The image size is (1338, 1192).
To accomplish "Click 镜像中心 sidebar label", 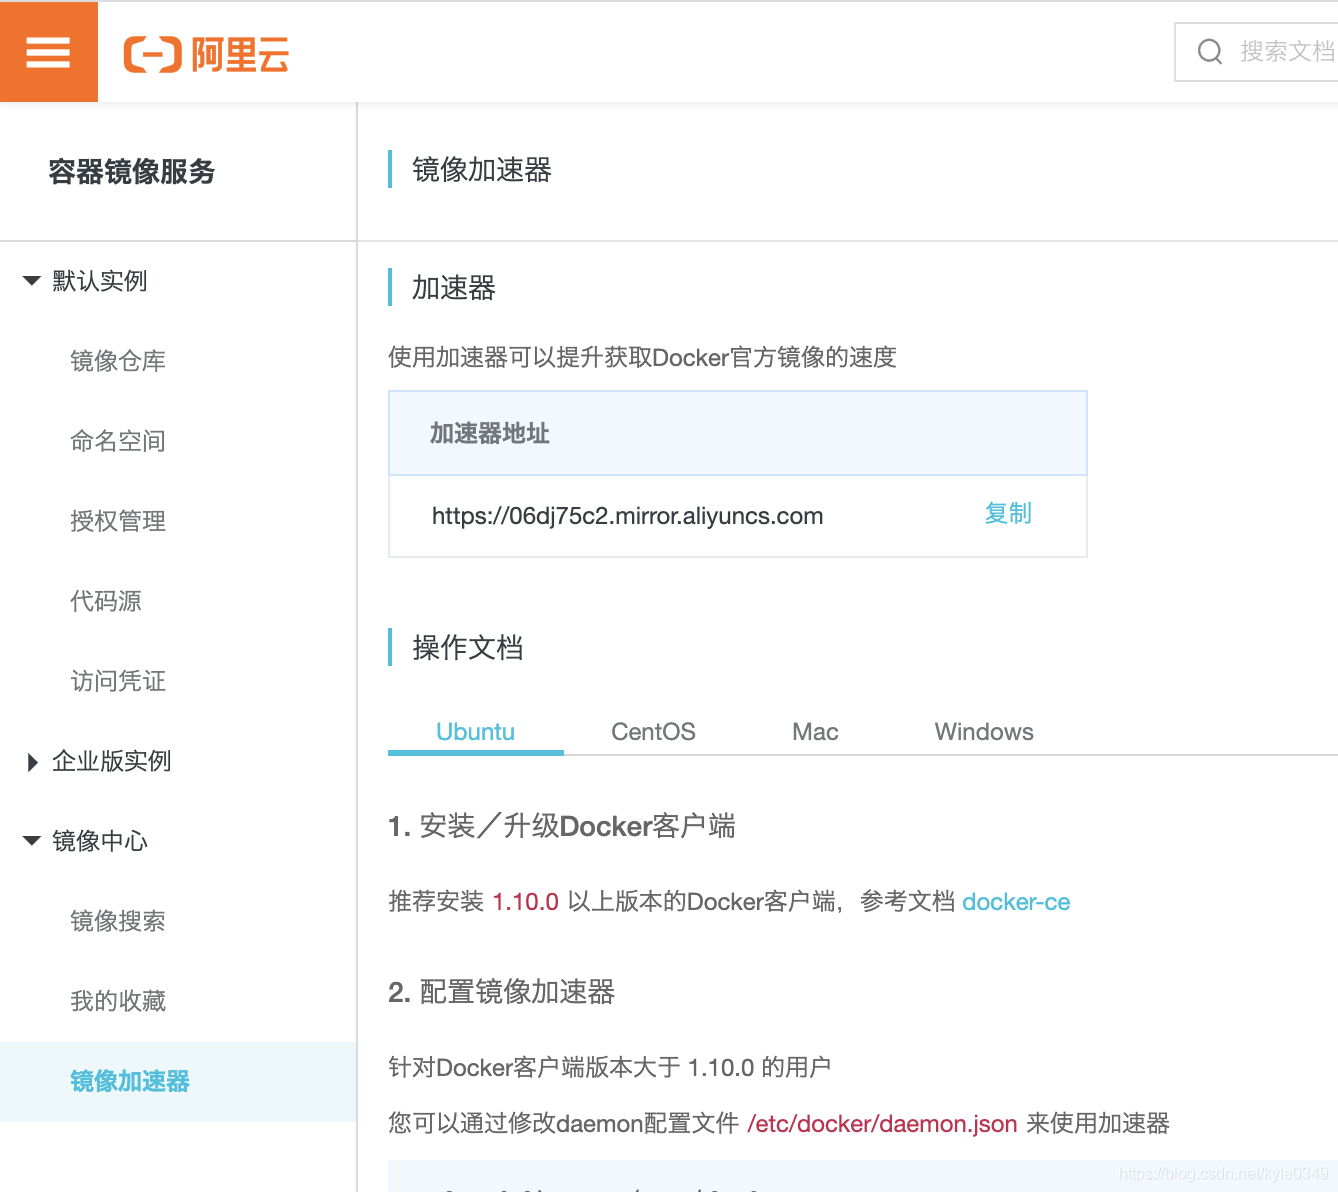I will point(100,841).
